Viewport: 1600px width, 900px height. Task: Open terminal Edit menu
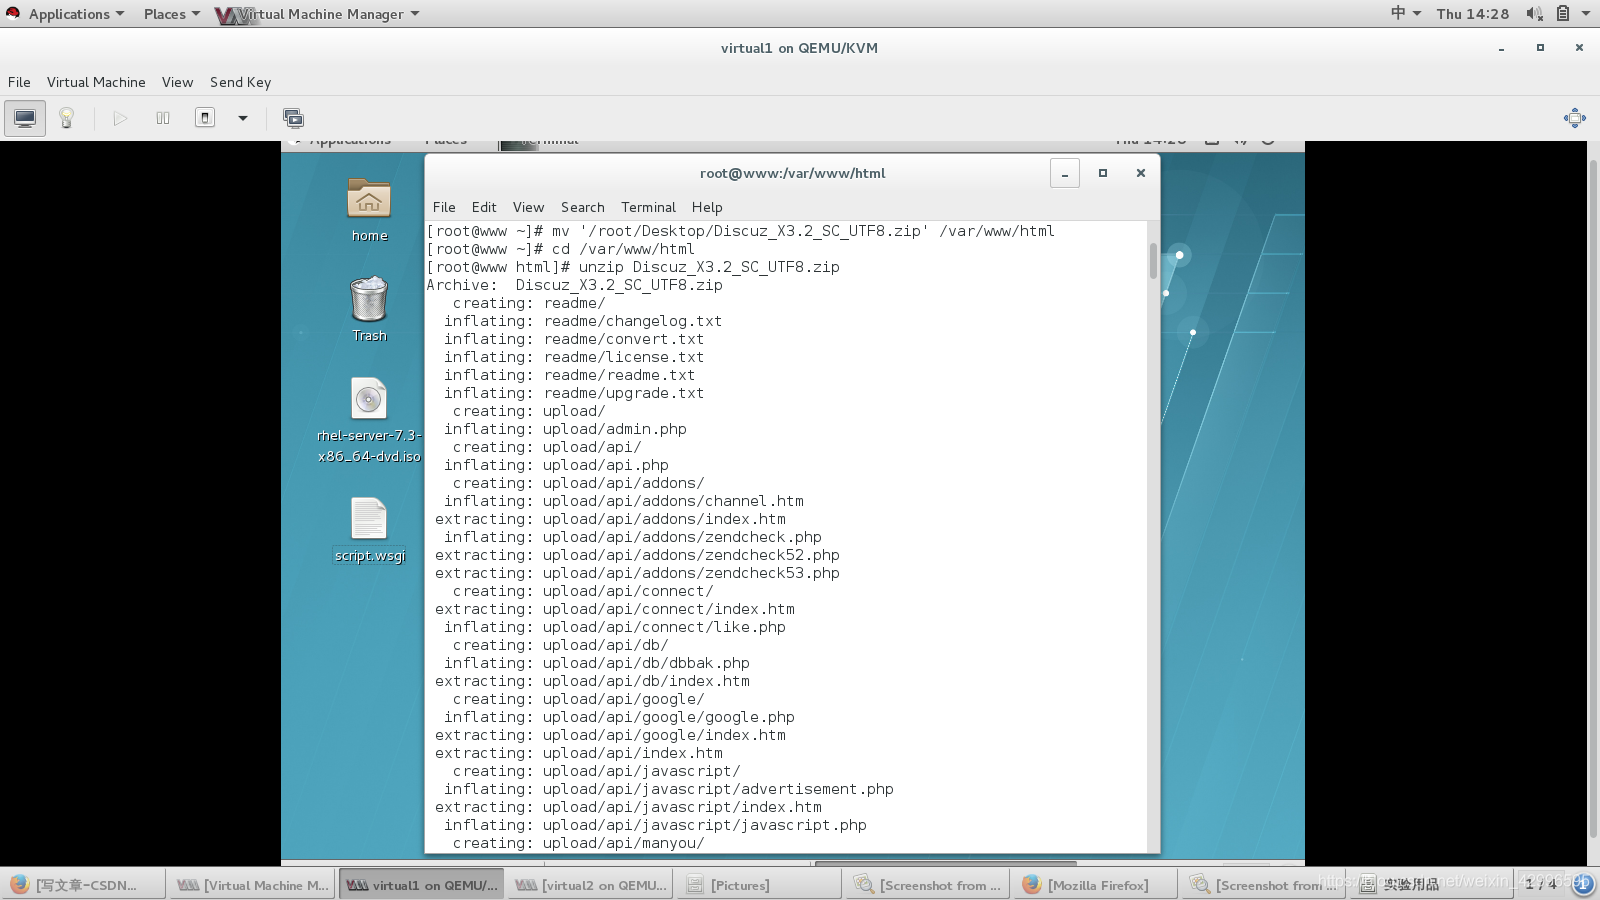pyautogui.click(x=484, y=207)
